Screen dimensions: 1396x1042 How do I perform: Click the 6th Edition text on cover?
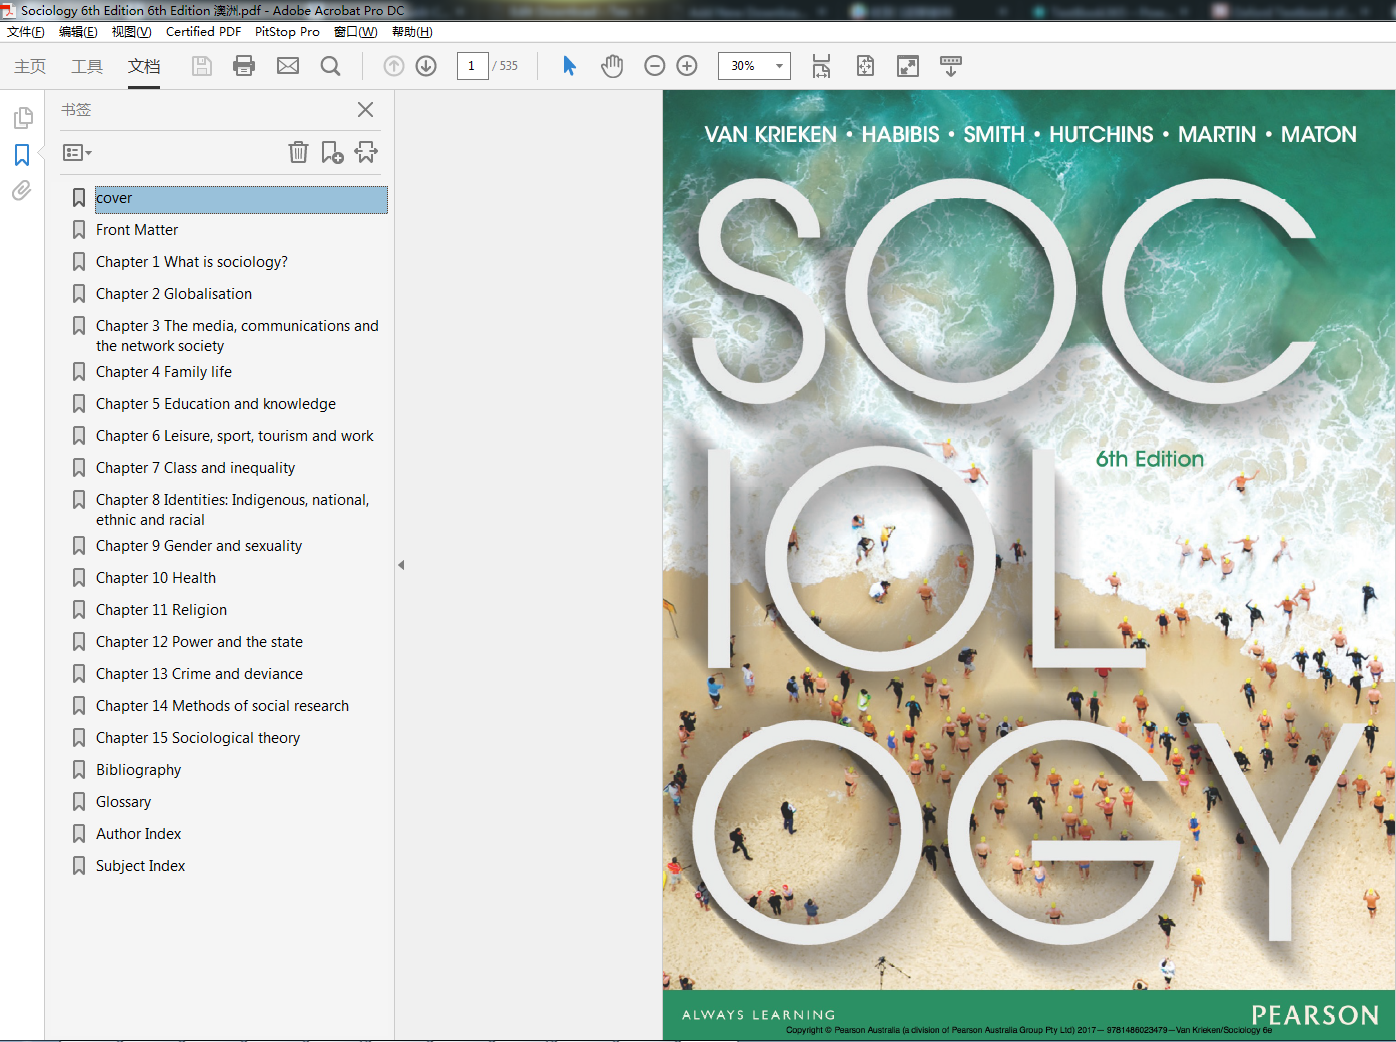point(1150,459)
